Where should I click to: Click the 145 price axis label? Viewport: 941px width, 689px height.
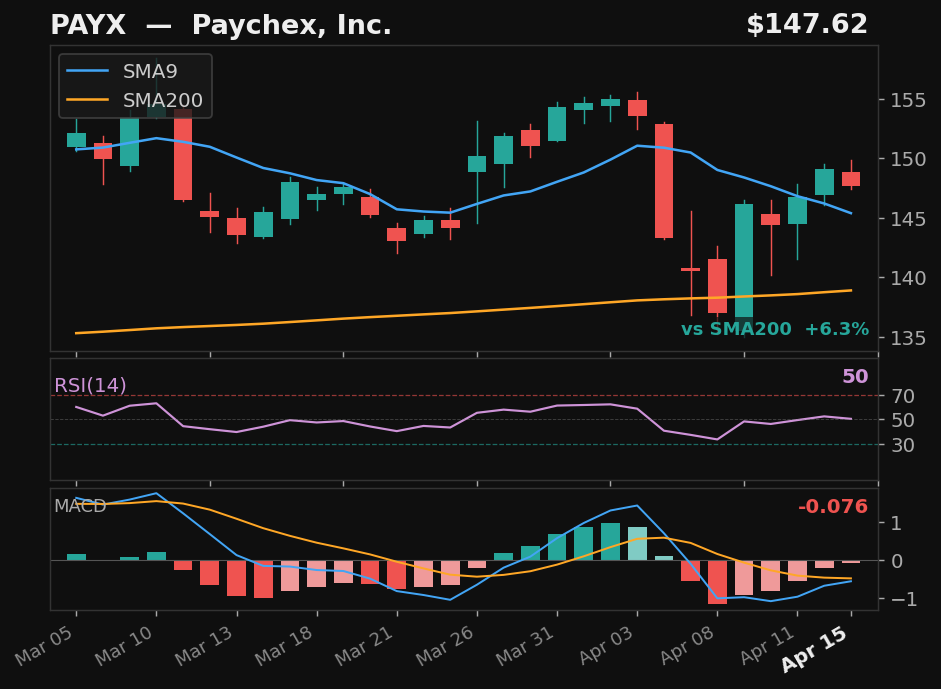click(908, 218)
